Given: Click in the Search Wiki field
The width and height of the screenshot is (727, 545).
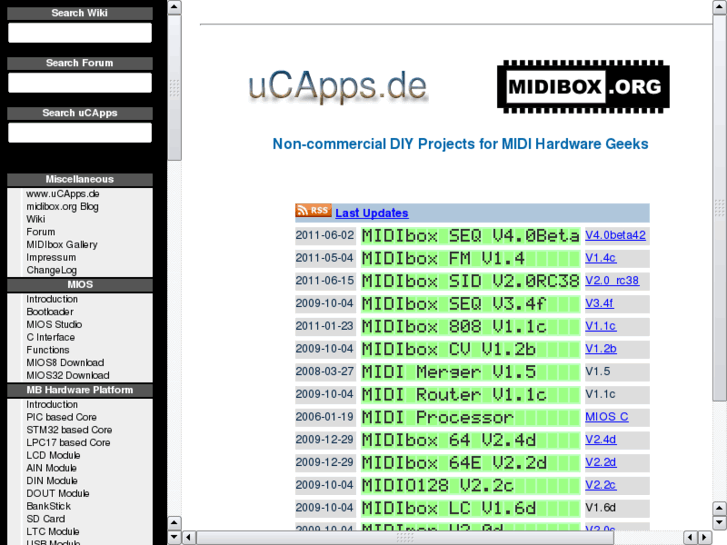Looking at the screenshot, I should pyautogui.click(x=80, y=33).
